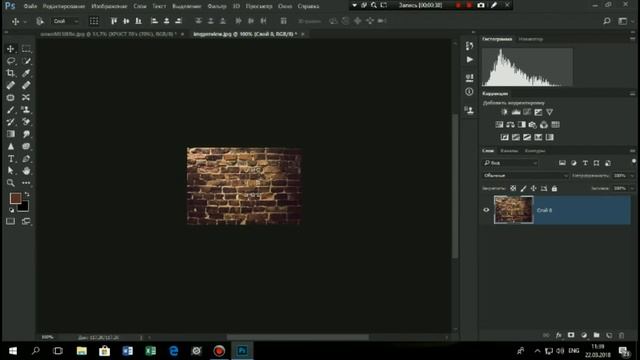The width and height of the screenshot is (640, 360).
Task: Reset default foreground and background colors
Action: click(x=11, y=210)
